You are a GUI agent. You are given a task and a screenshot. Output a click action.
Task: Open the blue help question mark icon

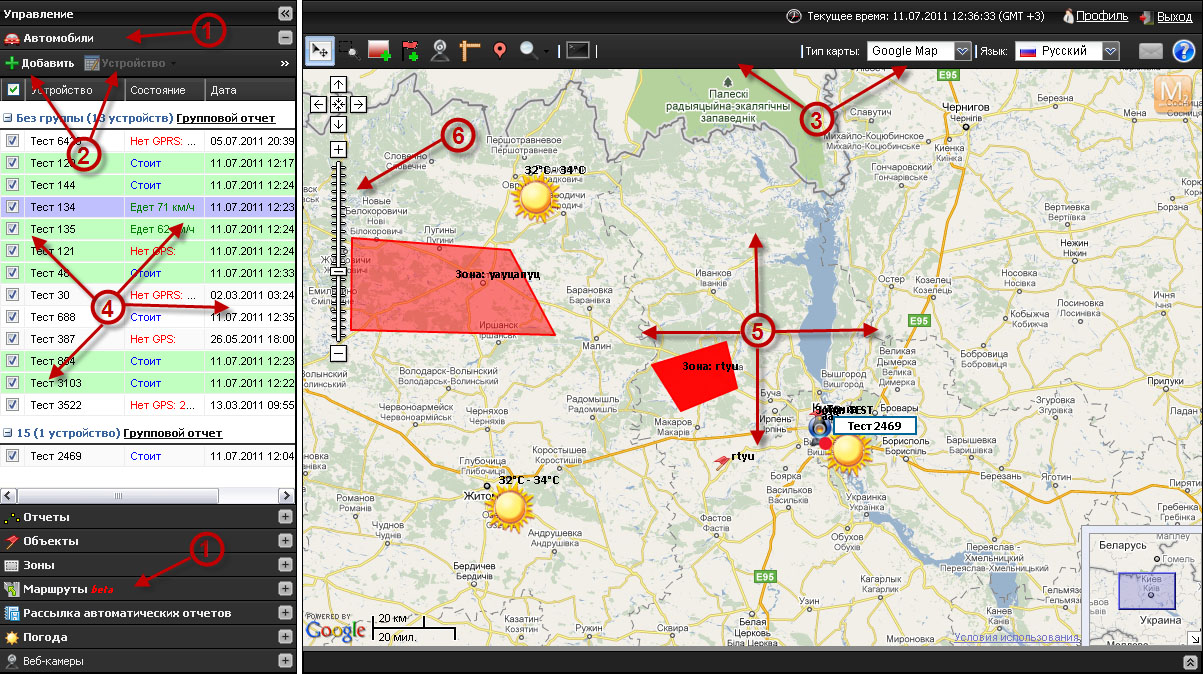click(x=1183, y=51)
